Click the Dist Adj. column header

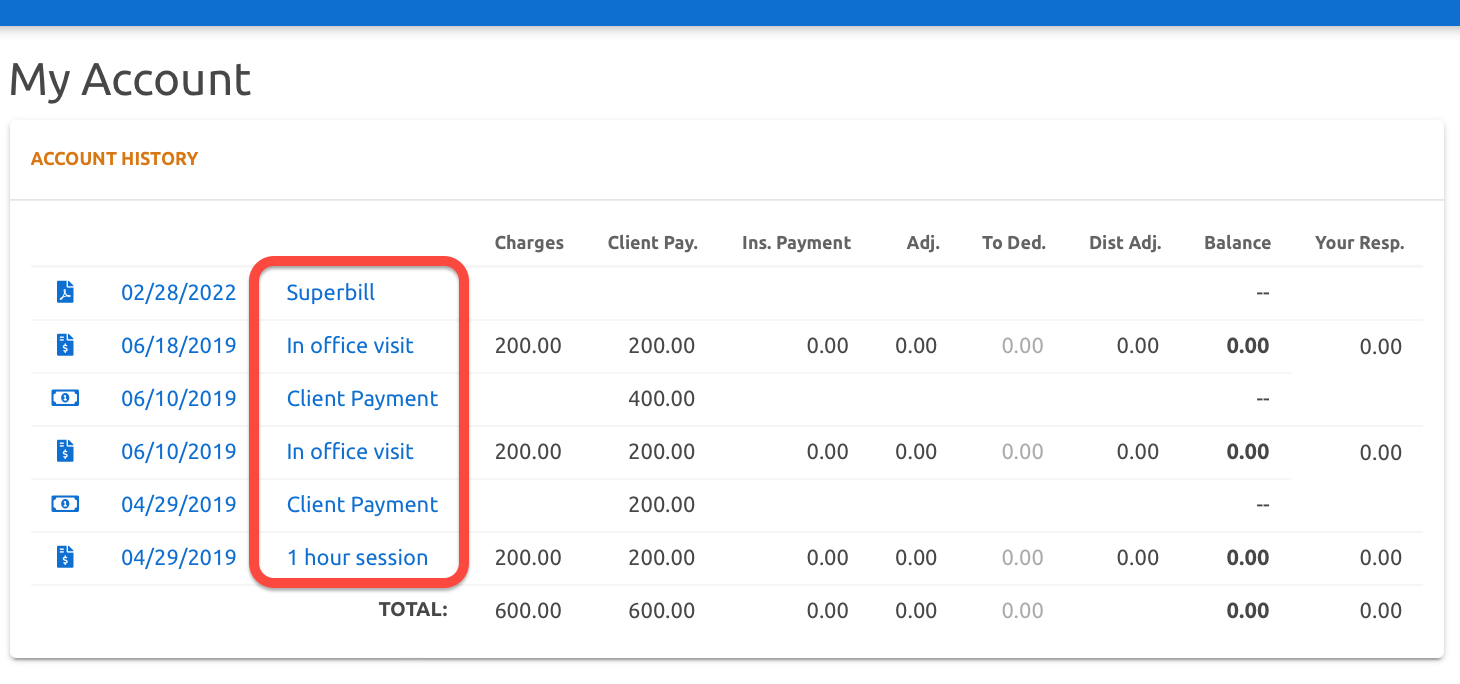pyautogui.click(x=1125, y=242)
